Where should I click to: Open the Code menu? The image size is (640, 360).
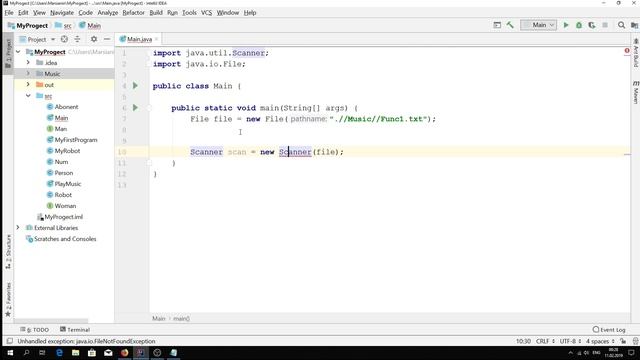pos(85,13)
